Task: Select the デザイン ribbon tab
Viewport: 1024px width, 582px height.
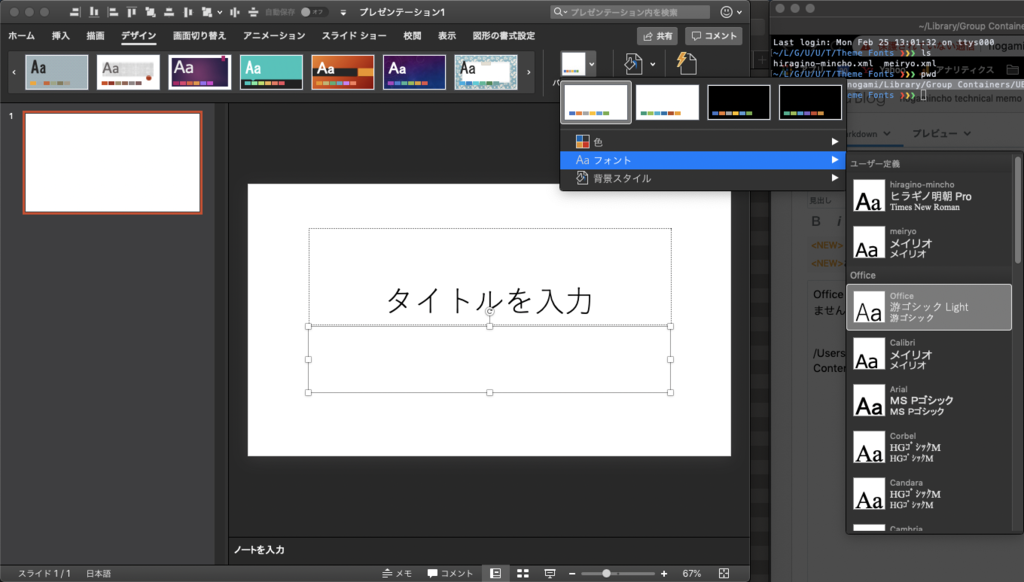Action: [138, 35]
